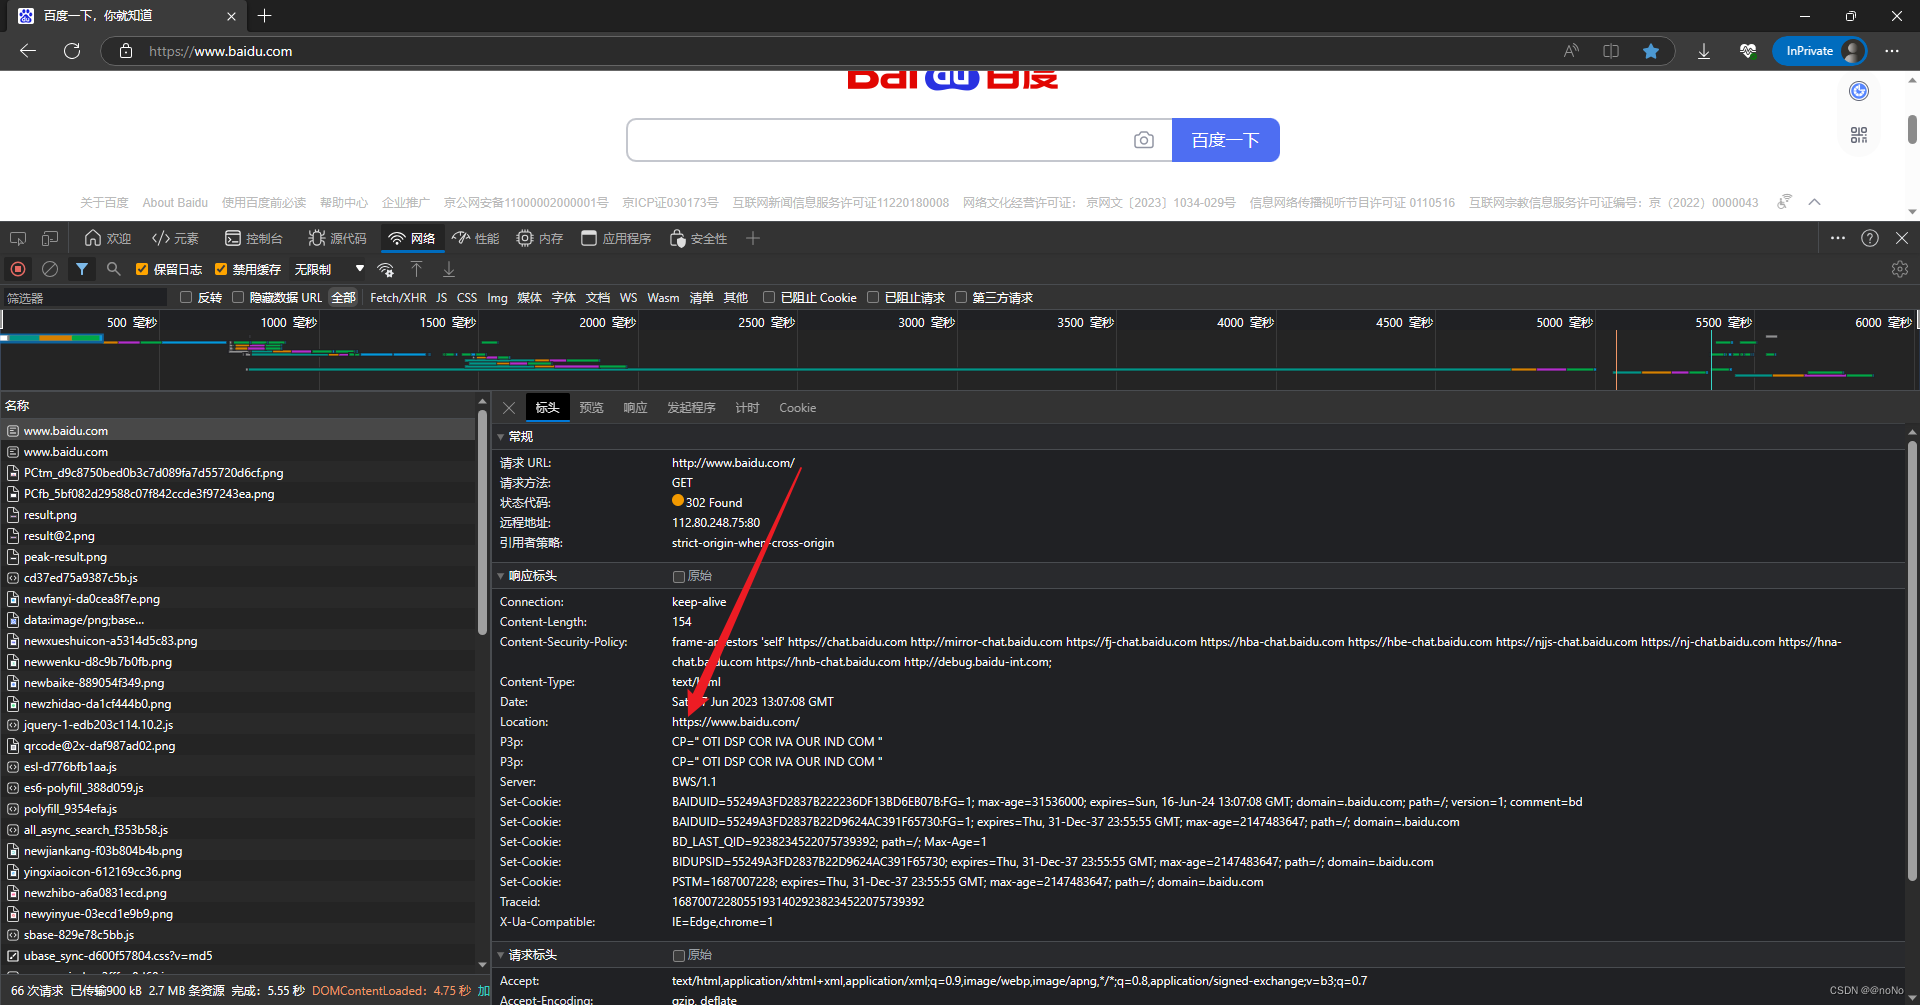The width and height of the screenshot is (1920, 1005).
Task: Toggle the inspect element picker icon
Action: (18, 238)
